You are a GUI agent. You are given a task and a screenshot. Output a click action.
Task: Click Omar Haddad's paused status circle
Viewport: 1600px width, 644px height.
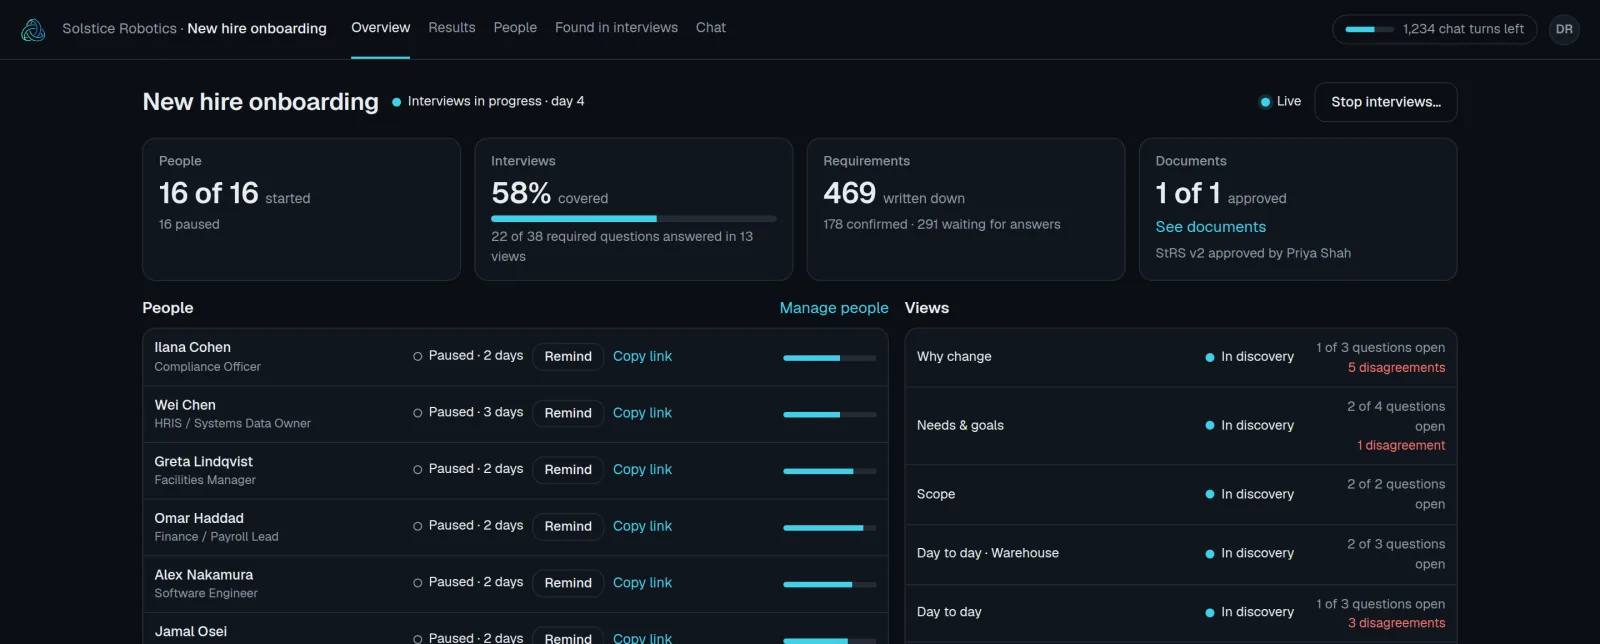pyautogui.click(x=418, y=526)
